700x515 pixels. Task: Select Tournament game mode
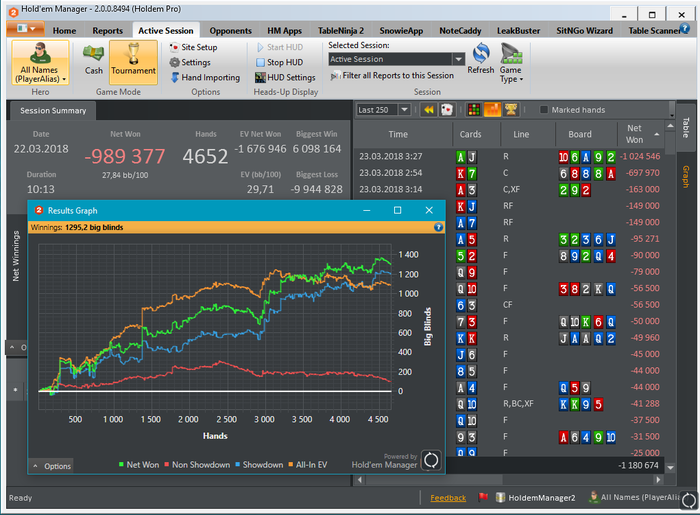pyautogui.click(x=133, y=62)
